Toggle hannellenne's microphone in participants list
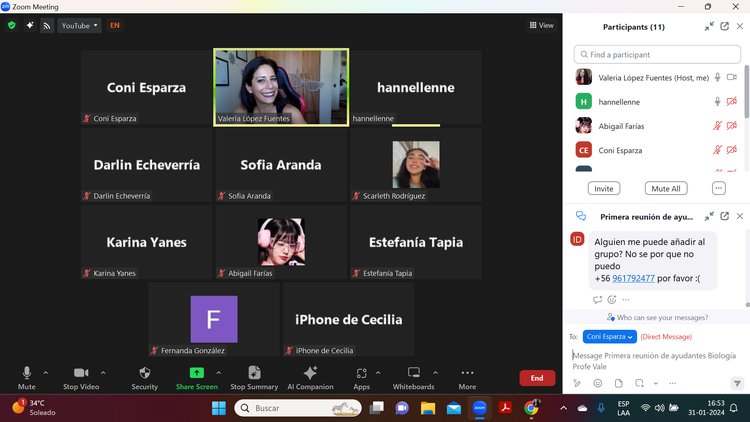This screenshot has width=750, height=422. pyautogui.click(x=717, y=102)
